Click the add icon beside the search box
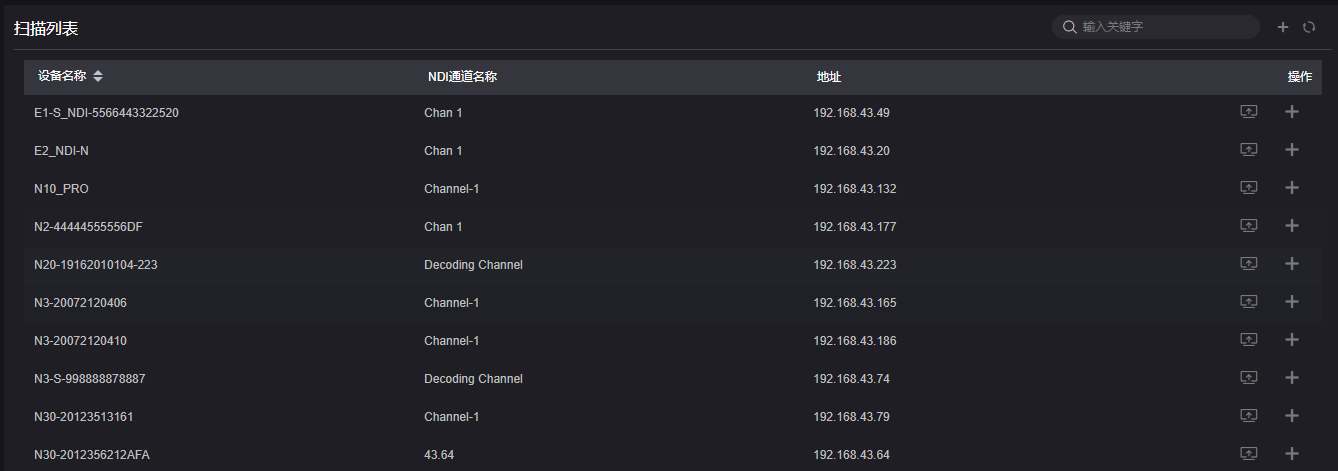 tap(1283, 27)
